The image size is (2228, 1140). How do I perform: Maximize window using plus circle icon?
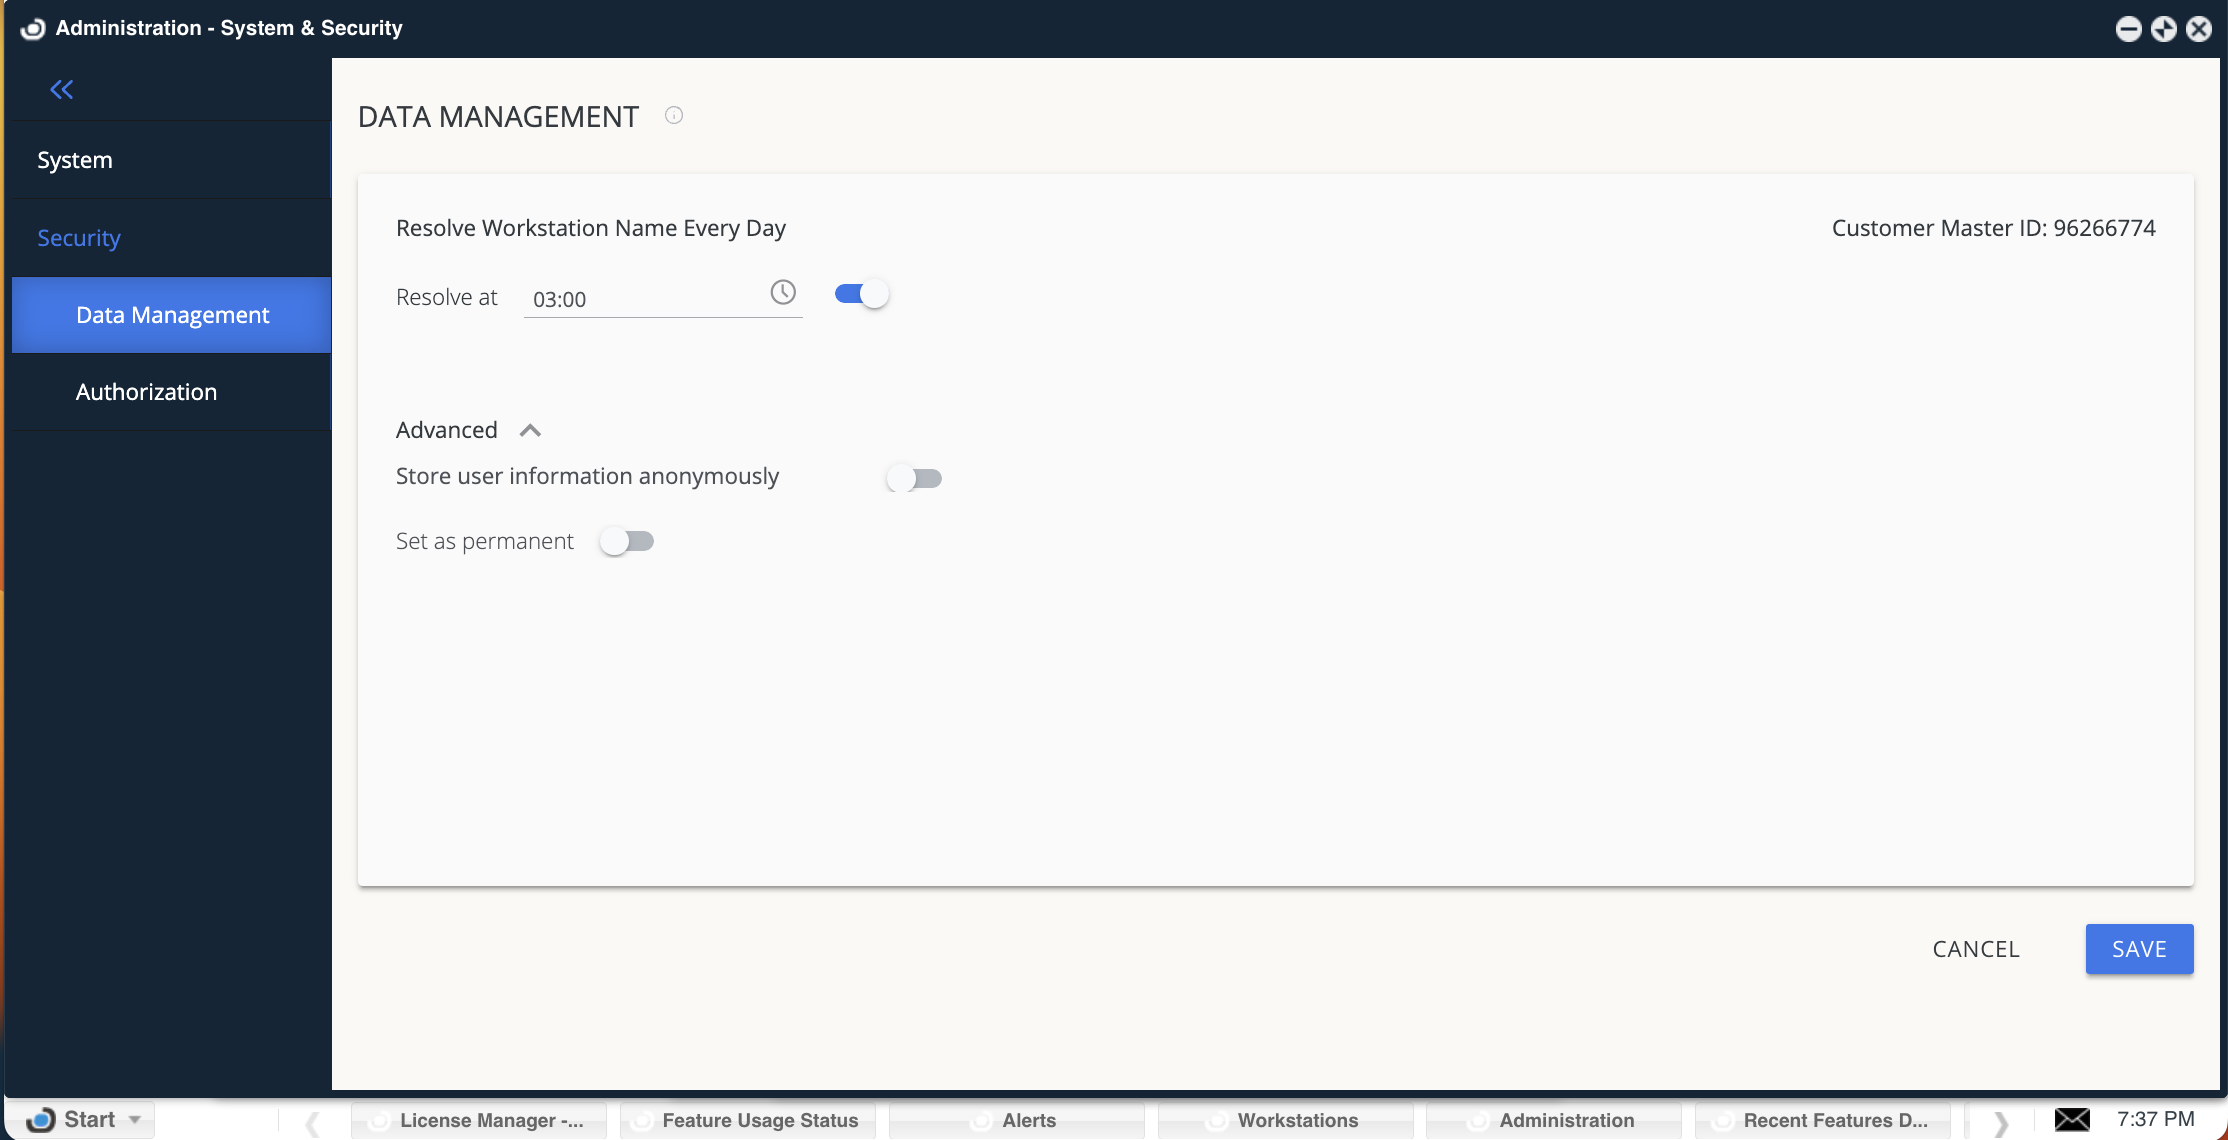pyautogui.click(x=2164, y=29)
